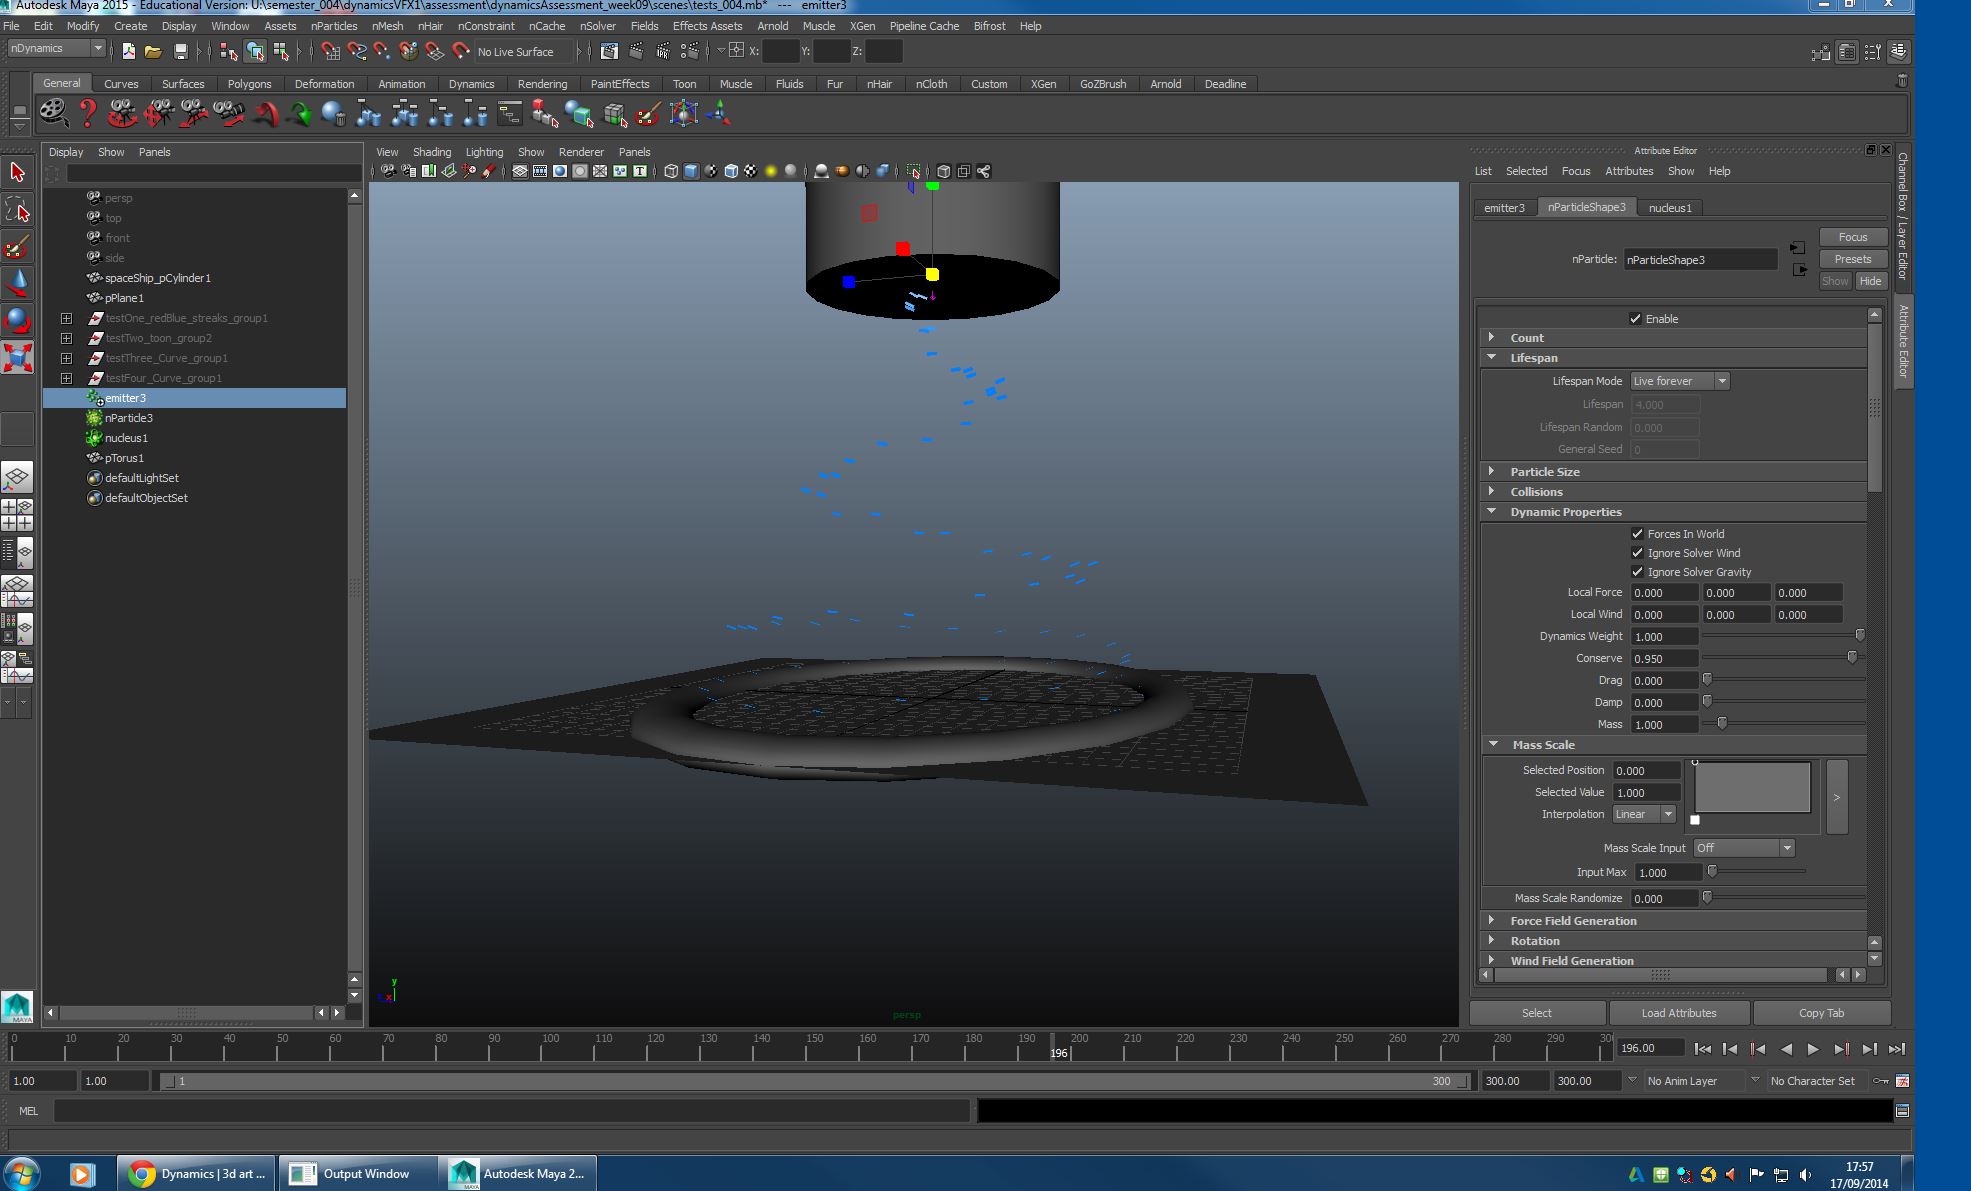Screen dimensions: 1971x1191
Task: Switch to the nucleus1 attribute tab
Action: (1669, 208)
